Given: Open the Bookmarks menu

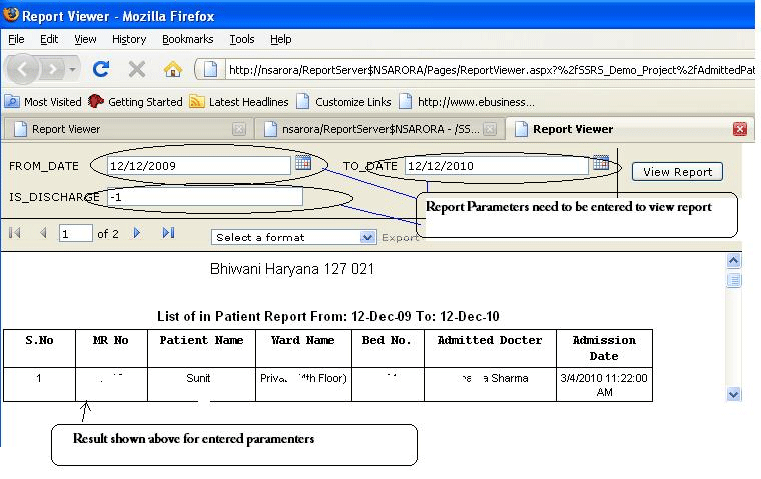Looking at the screenshot, I should 187,39.
